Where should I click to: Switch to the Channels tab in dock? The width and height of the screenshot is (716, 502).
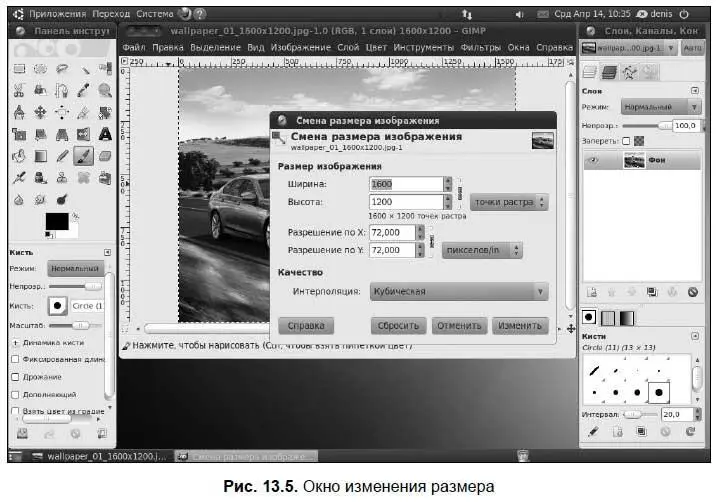pos(609,72)
